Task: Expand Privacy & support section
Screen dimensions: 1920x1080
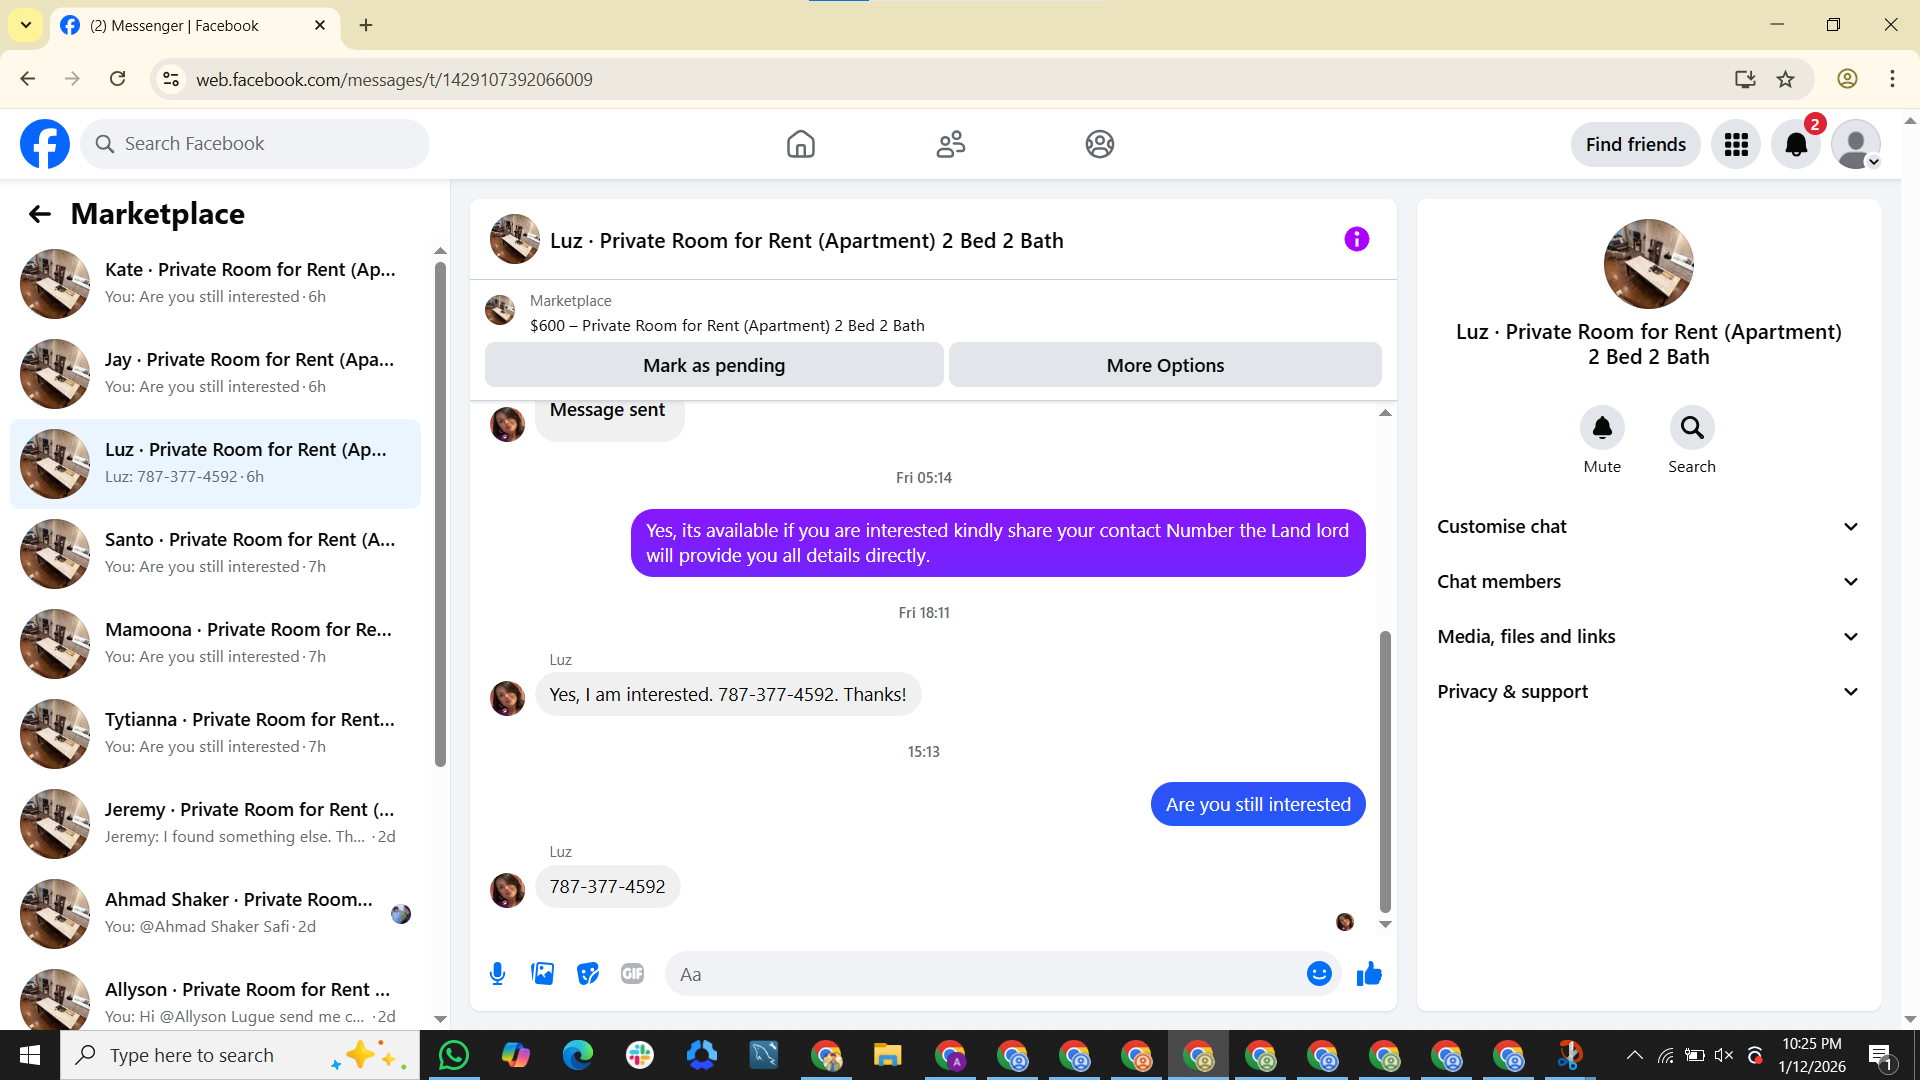Action: pyautogui.click(x=1648, y=692)
